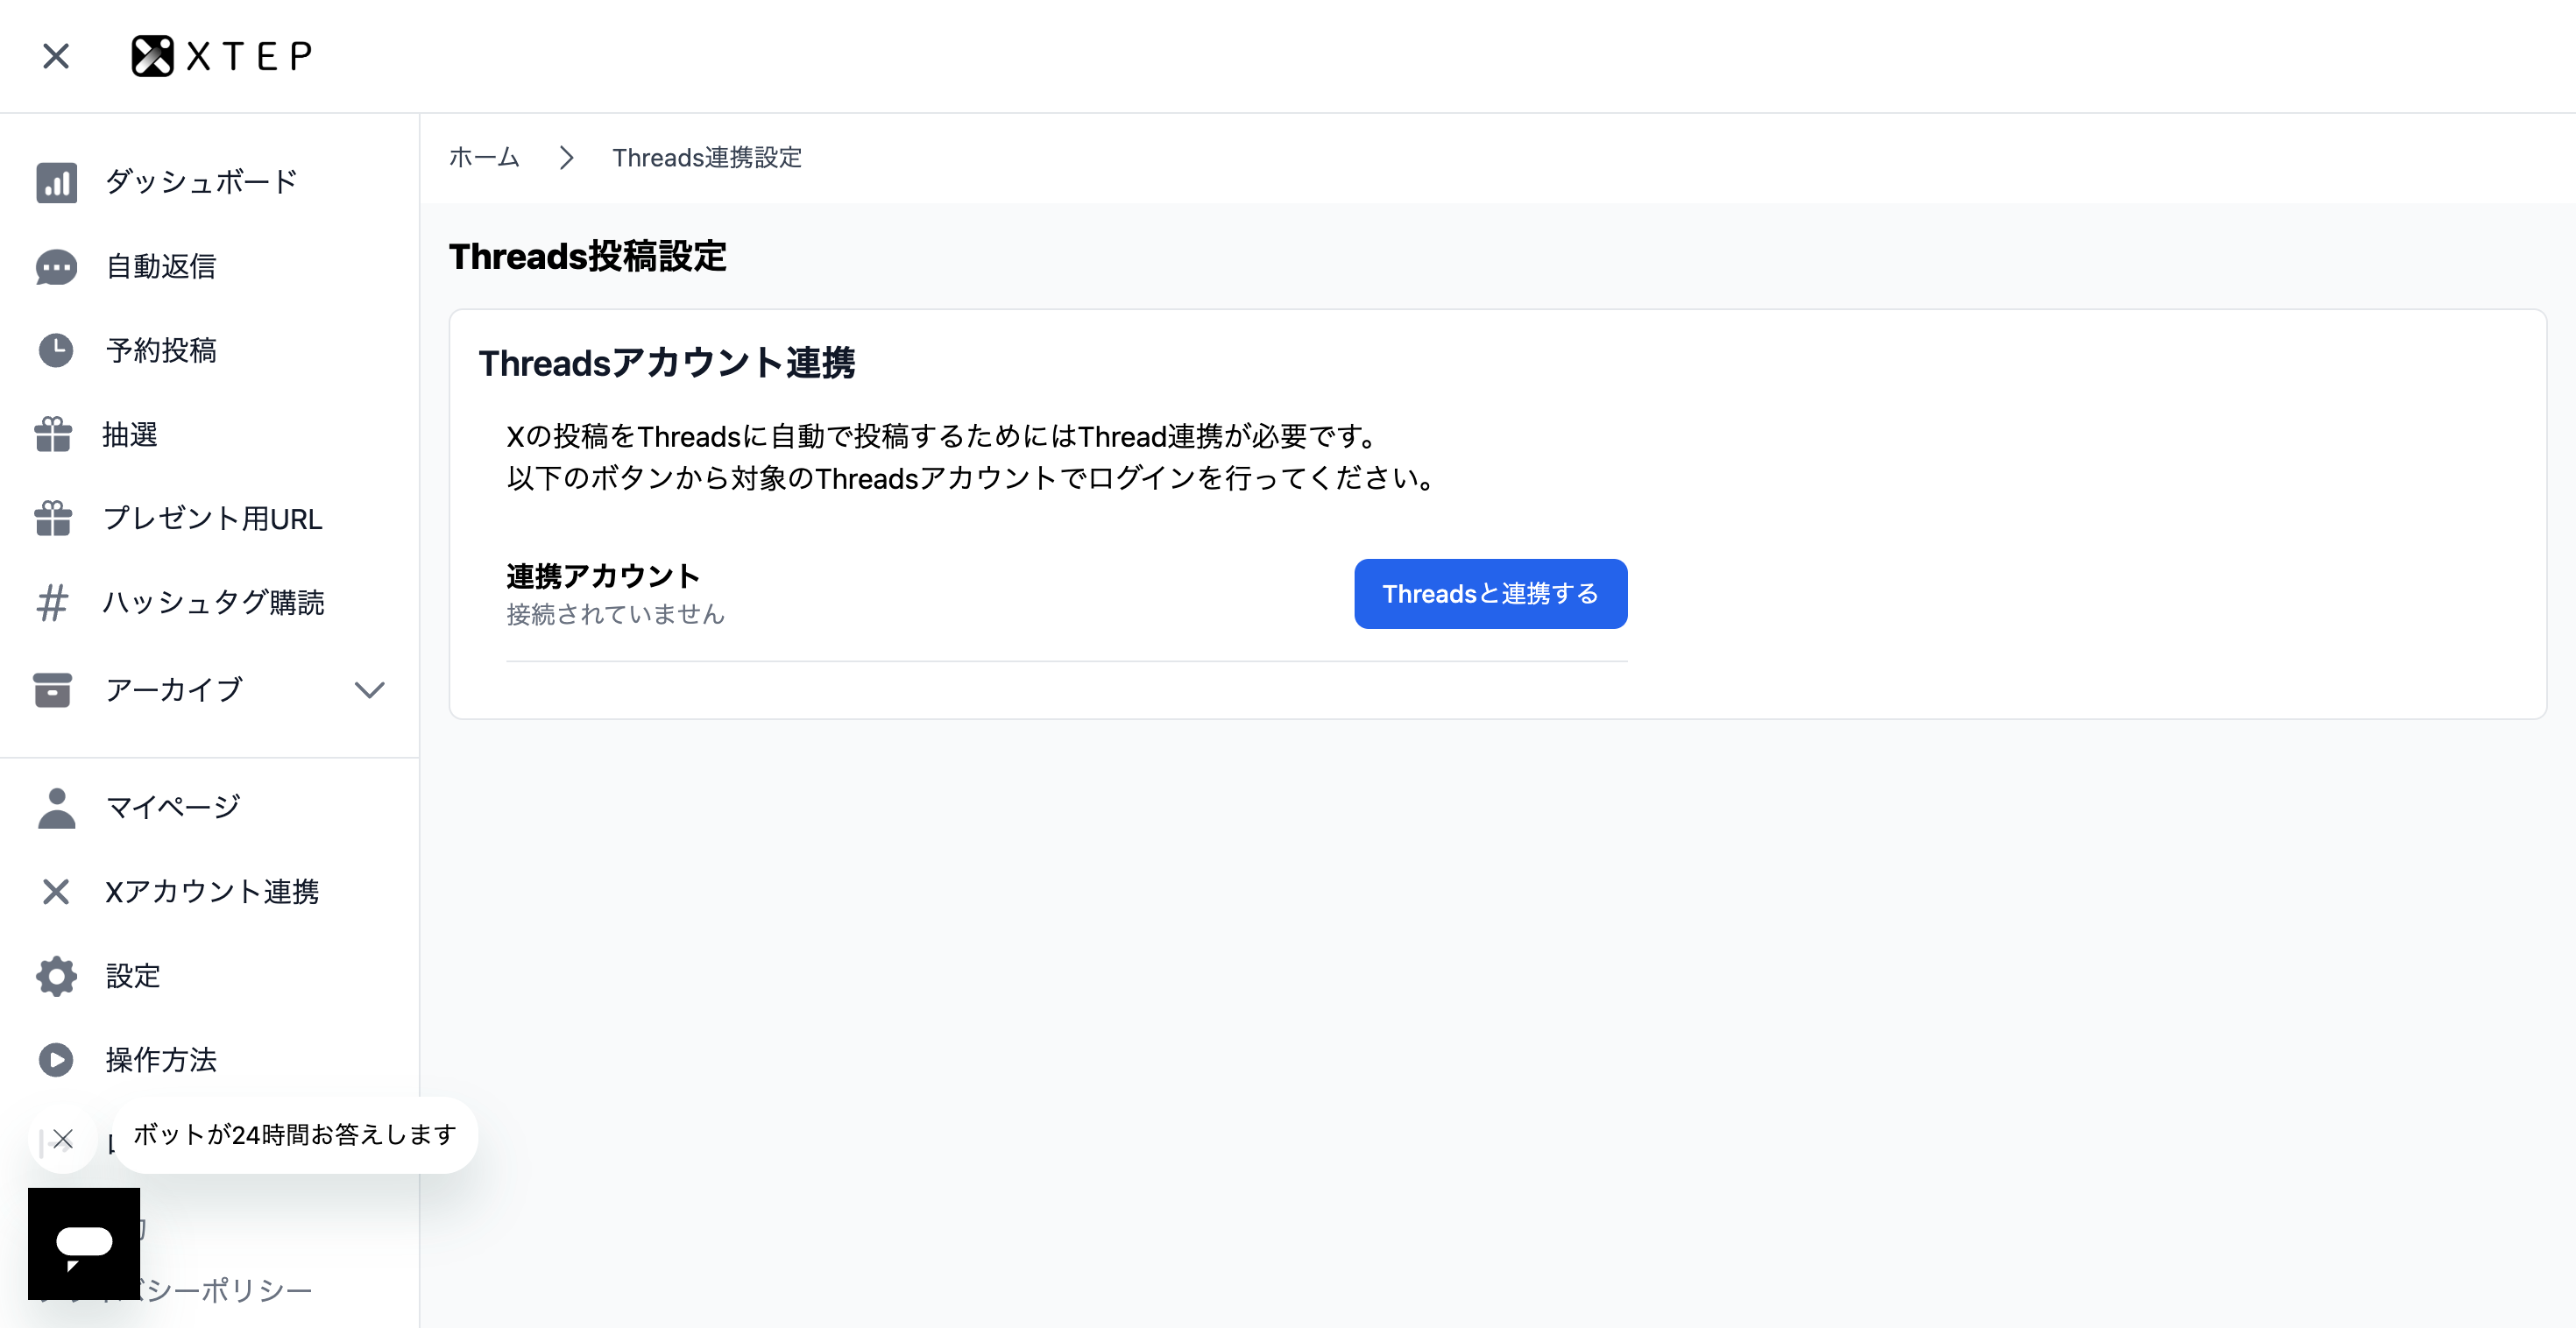Open マイページ
Viewport: 2576px width, 1328px height.
(173, 808)
